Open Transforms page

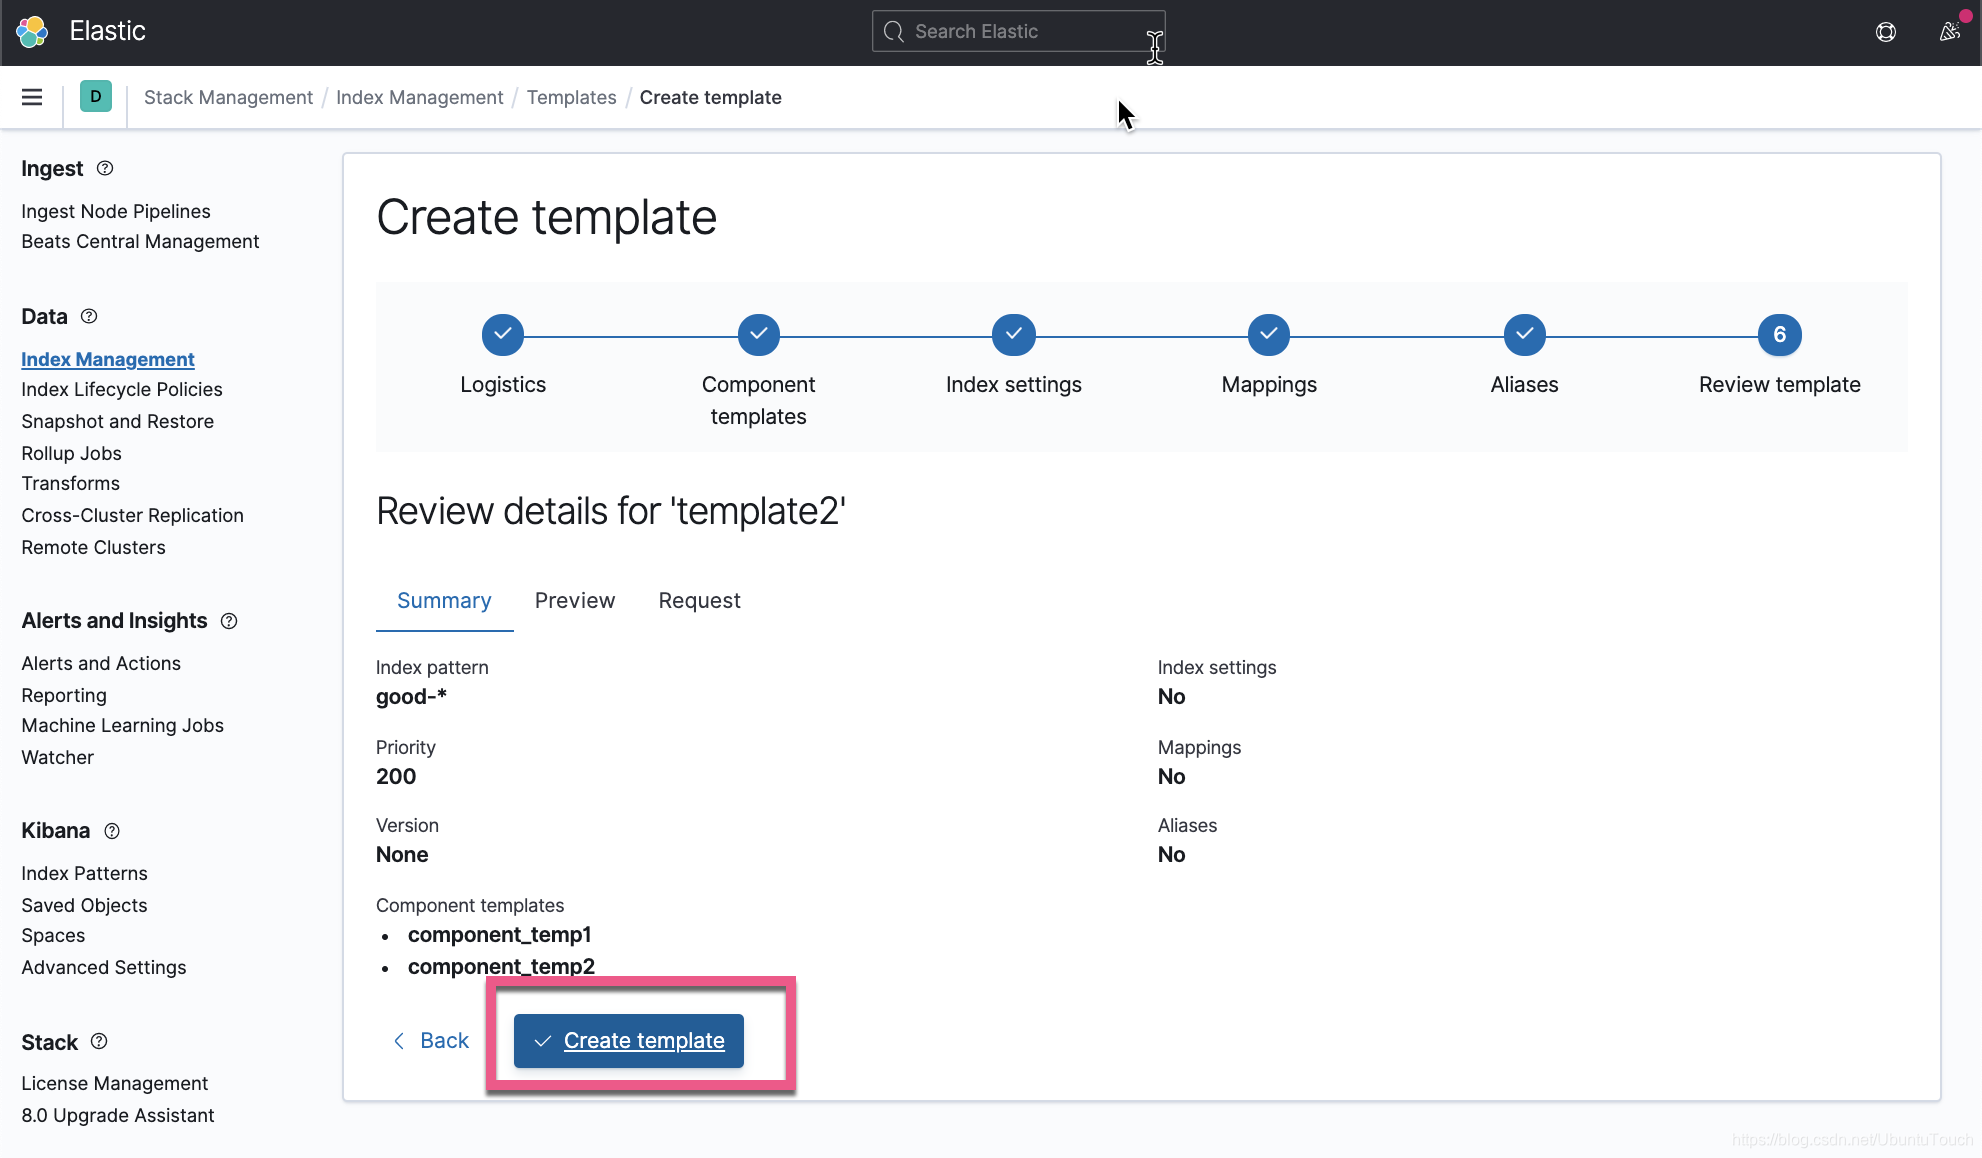coord(71,483)
